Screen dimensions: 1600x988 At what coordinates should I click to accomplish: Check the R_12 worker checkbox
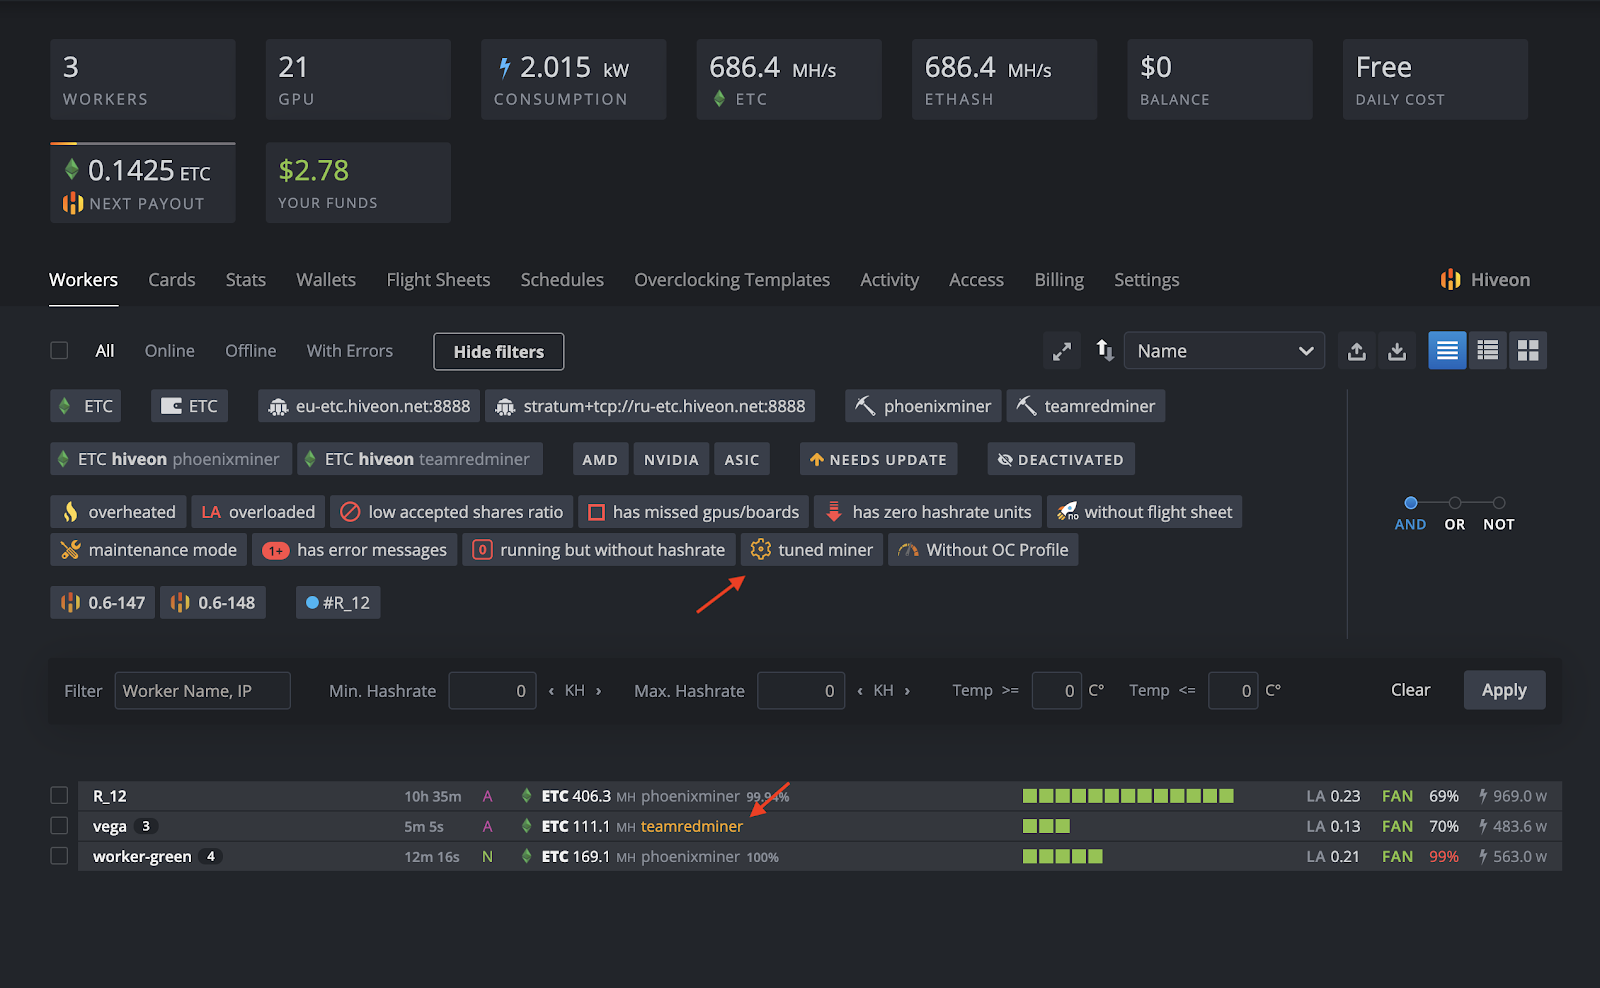(59, 796)
